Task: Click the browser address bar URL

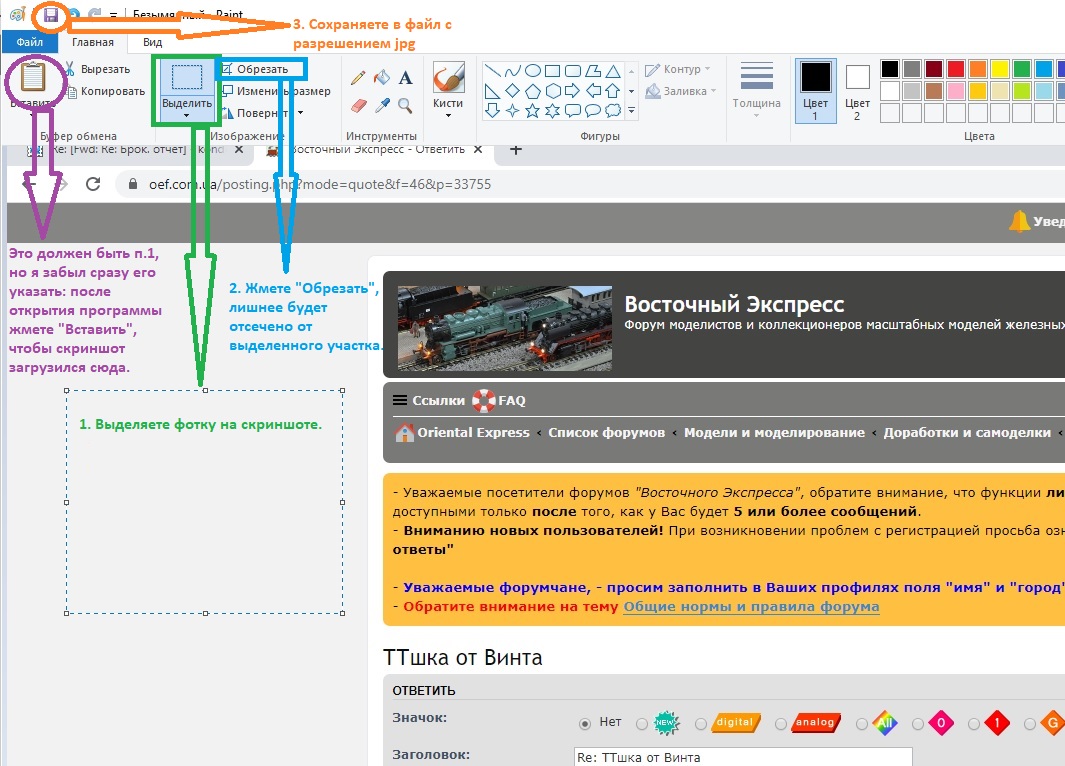Action: [320, 184]
